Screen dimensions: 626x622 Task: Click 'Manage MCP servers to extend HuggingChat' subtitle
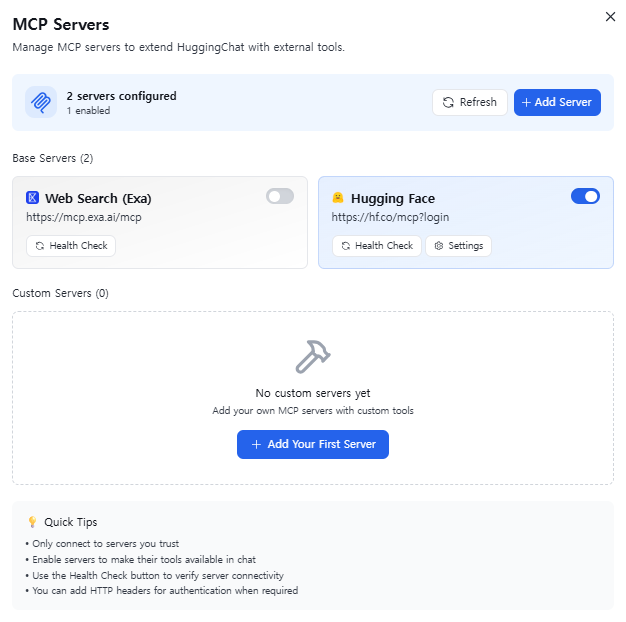[x=178, y=47]
